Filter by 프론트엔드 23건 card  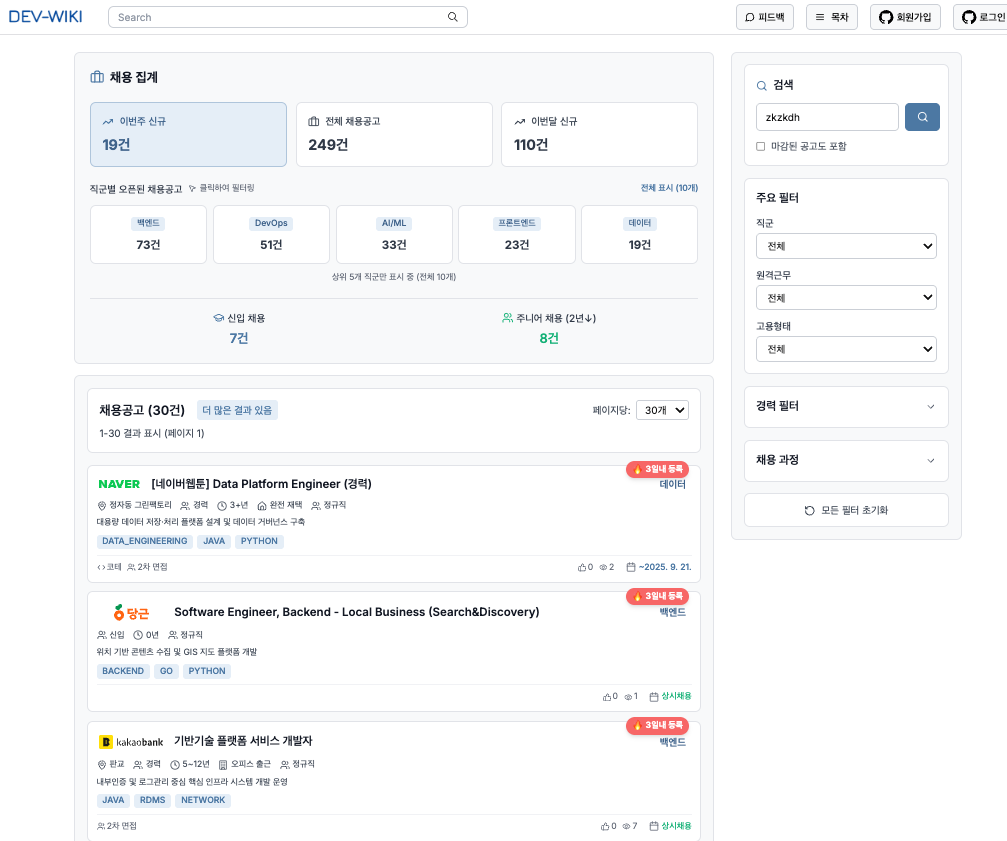pos(516,234)
